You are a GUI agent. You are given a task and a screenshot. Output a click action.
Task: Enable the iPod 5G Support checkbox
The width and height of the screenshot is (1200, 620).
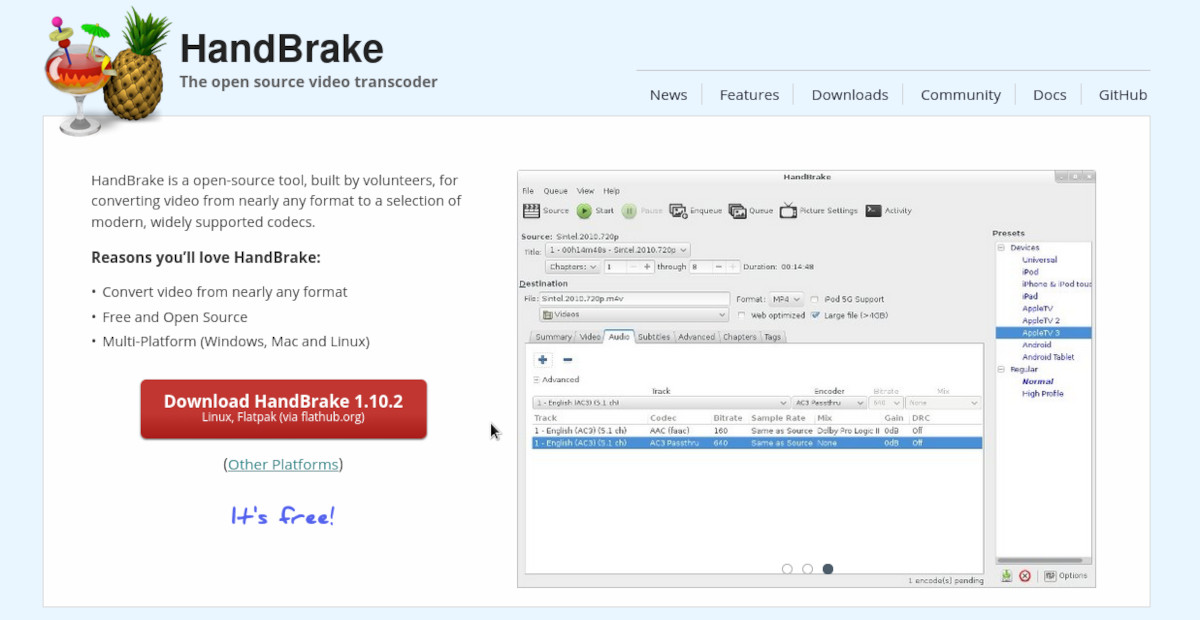(x=815, y=299)
